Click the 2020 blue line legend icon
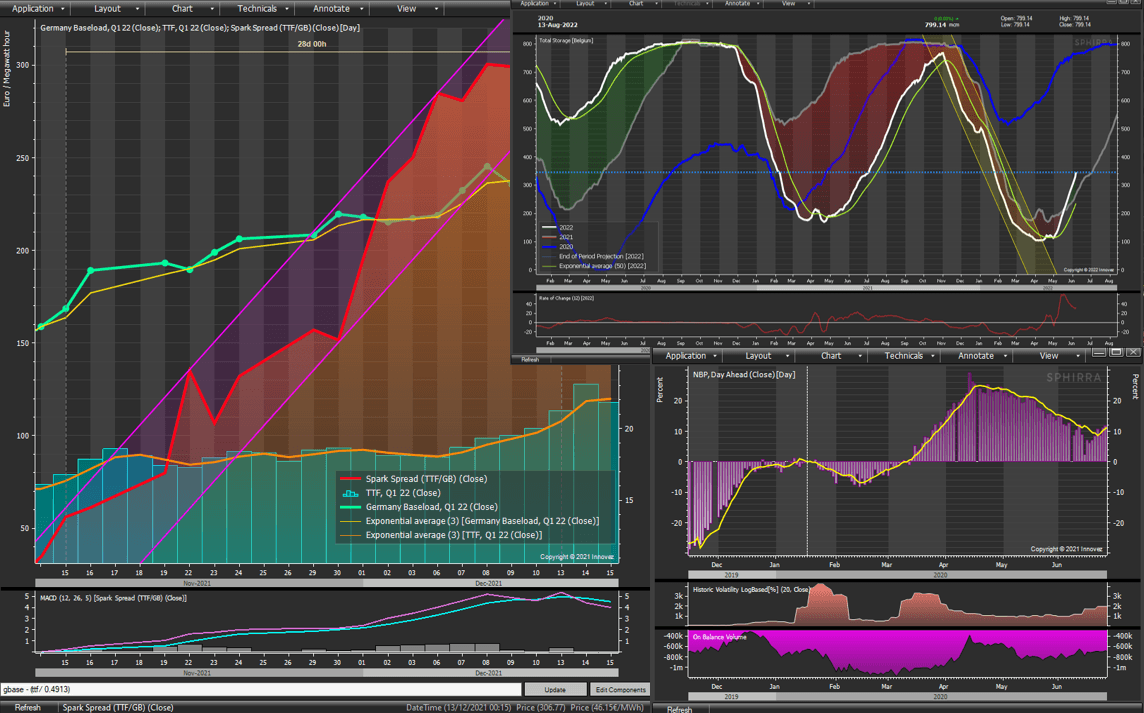The width and height of the screenshot is (1144, 713). click(549, 247)
